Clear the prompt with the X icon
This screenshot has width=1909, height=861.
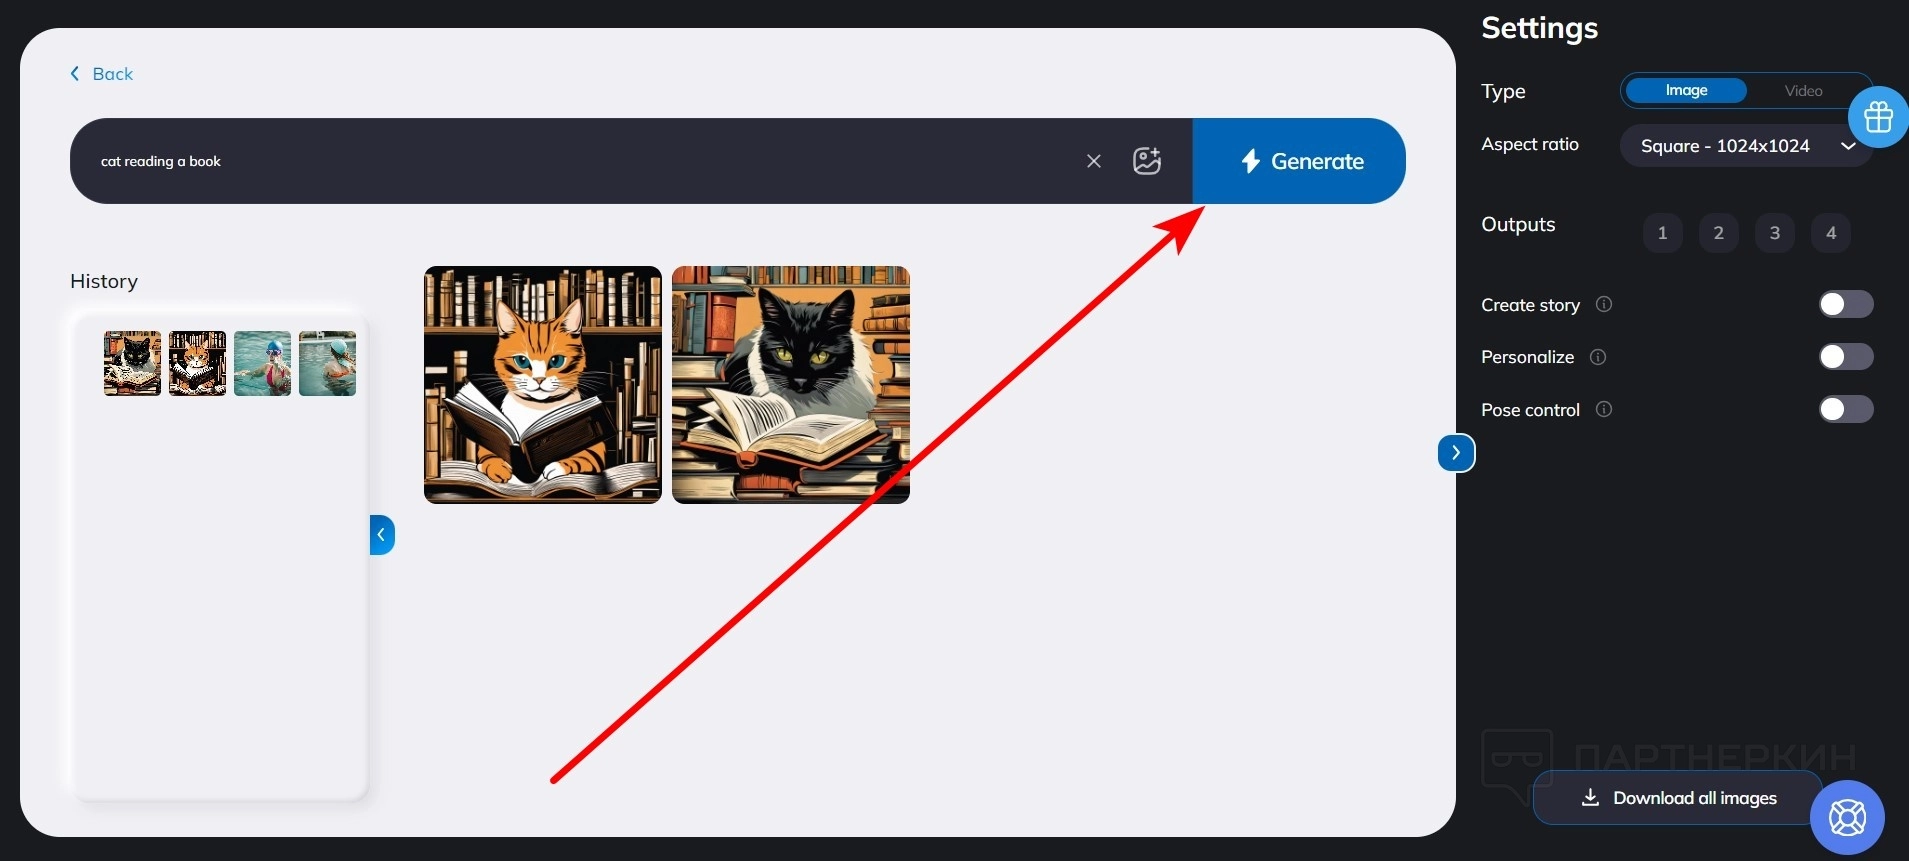pyautogui.click(x=1094, y=161)
